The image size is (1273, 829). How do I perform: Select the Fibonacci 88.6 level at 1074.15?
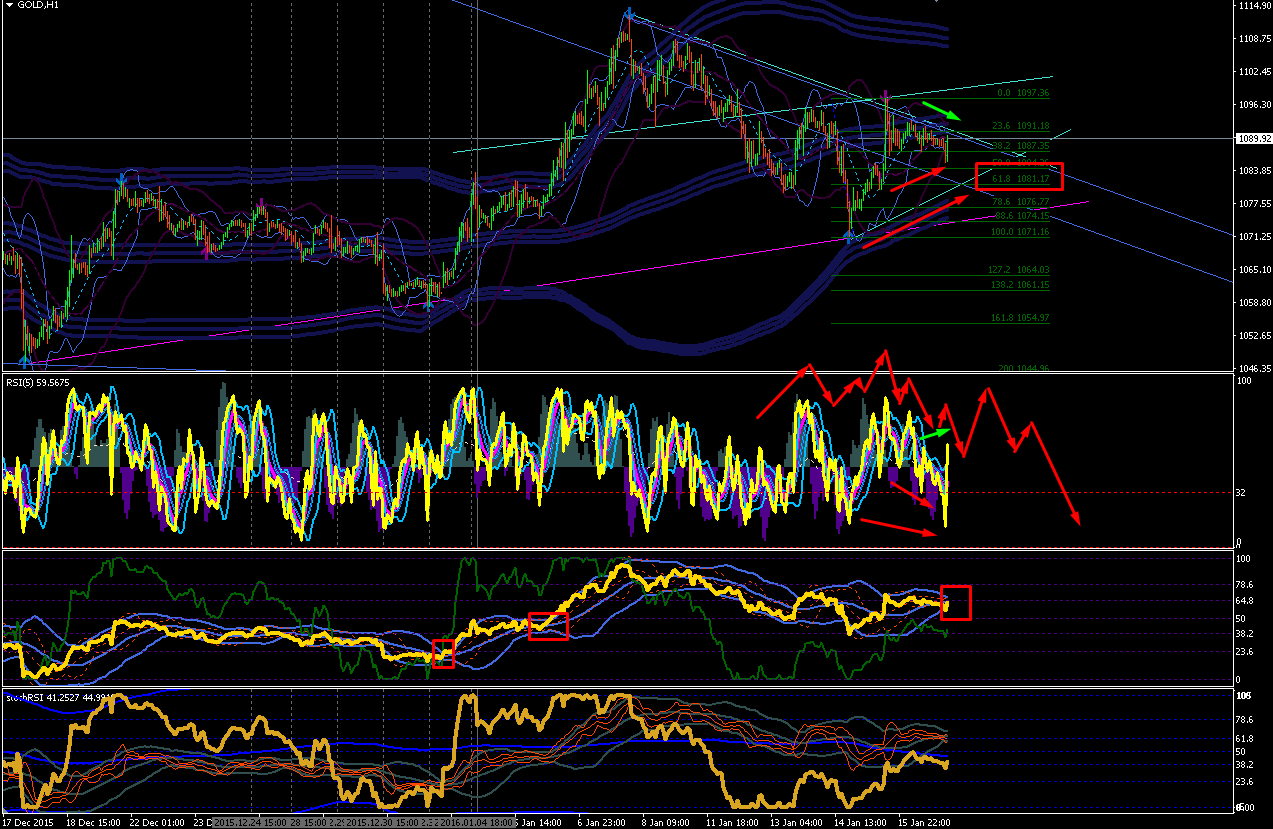pos(1020,216)
